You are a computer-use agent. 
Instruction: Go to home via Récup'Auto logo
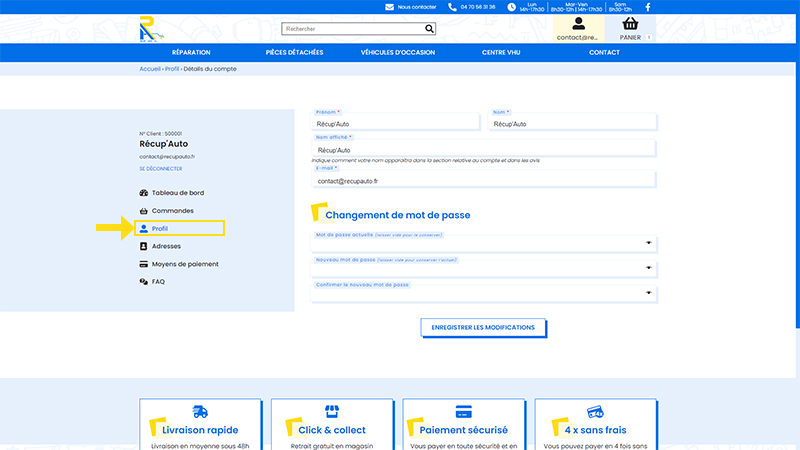pyautogui.click(x=152, y=29)
